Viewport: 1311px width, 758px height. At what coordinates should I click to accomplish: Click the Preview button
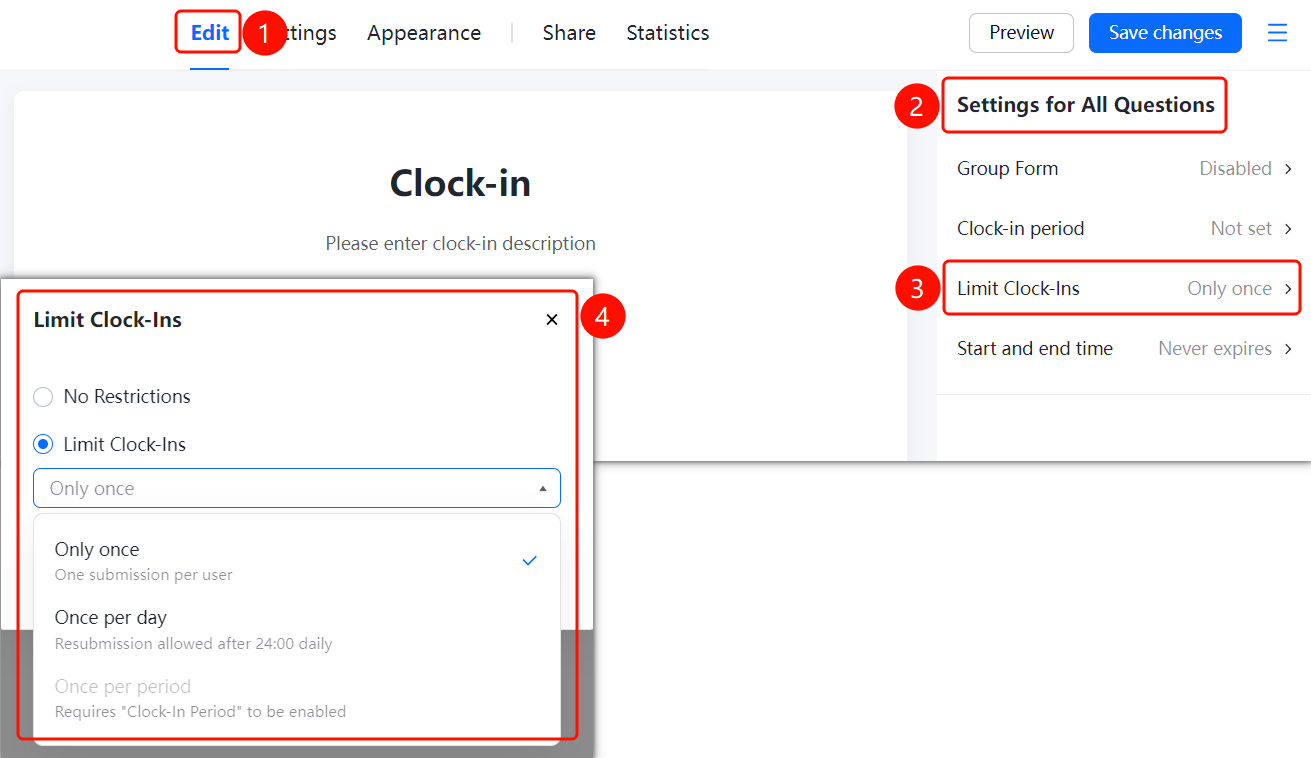pyautogui.click(x=1021, y=33)
